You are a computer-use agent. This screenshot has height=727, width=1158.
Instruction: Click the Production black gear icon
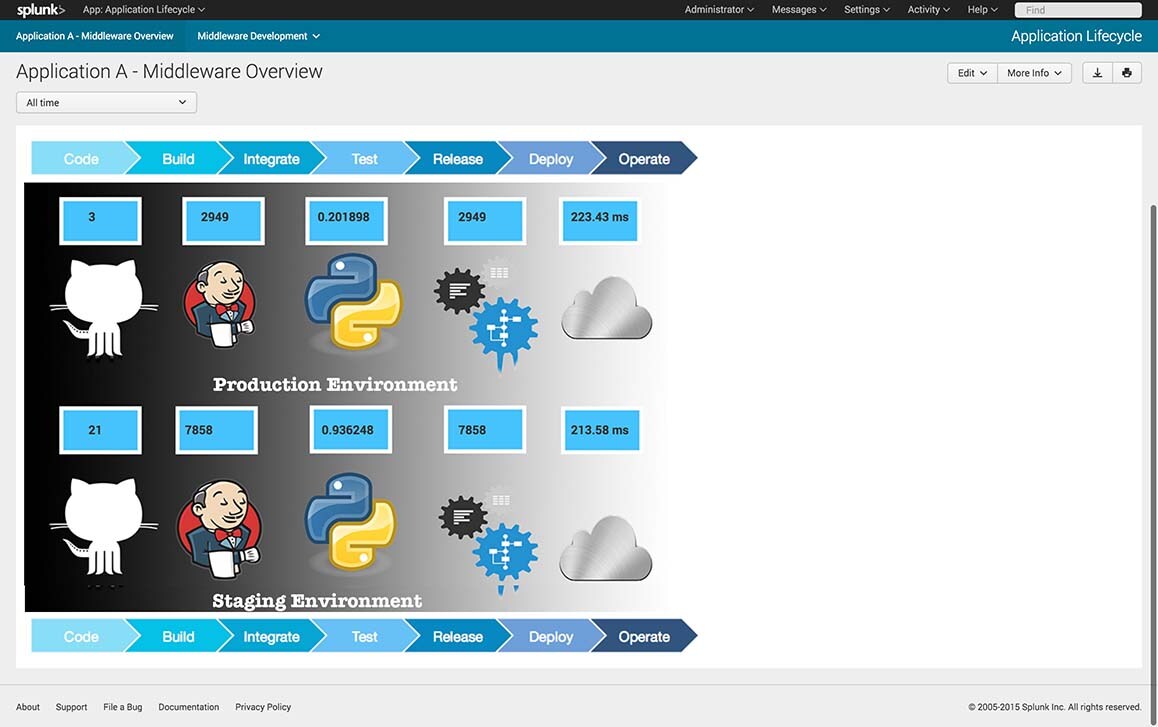[x=459, y=291]
